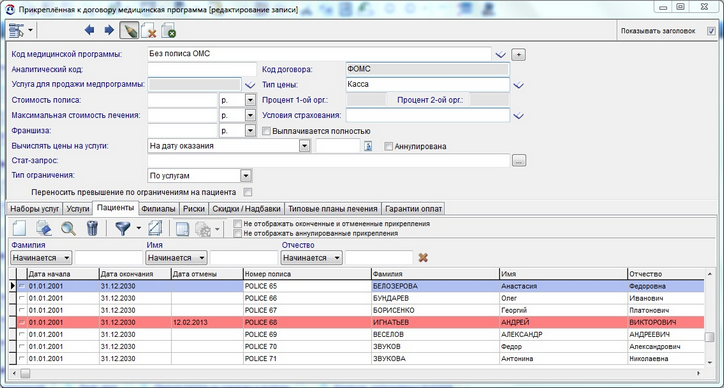Toggle the pencil edit mode button
The width and height of the screenshot is (724, 388).
click(x=129, y=30)
